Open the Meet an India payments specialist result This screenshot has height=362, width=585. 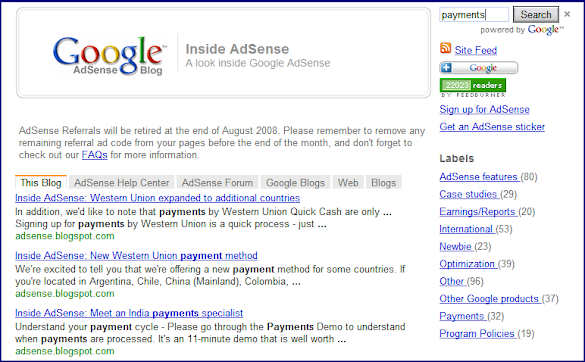pyautogui.click(x=129, y=313)
